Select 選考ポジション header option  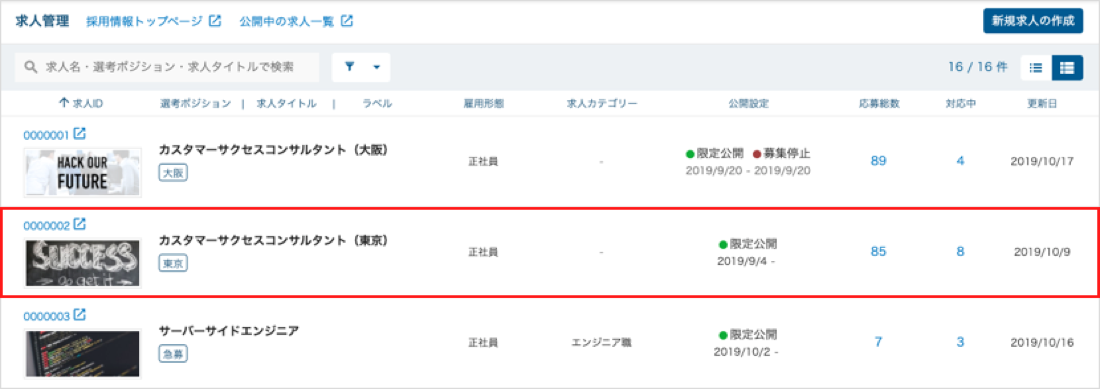pos(195,104)
